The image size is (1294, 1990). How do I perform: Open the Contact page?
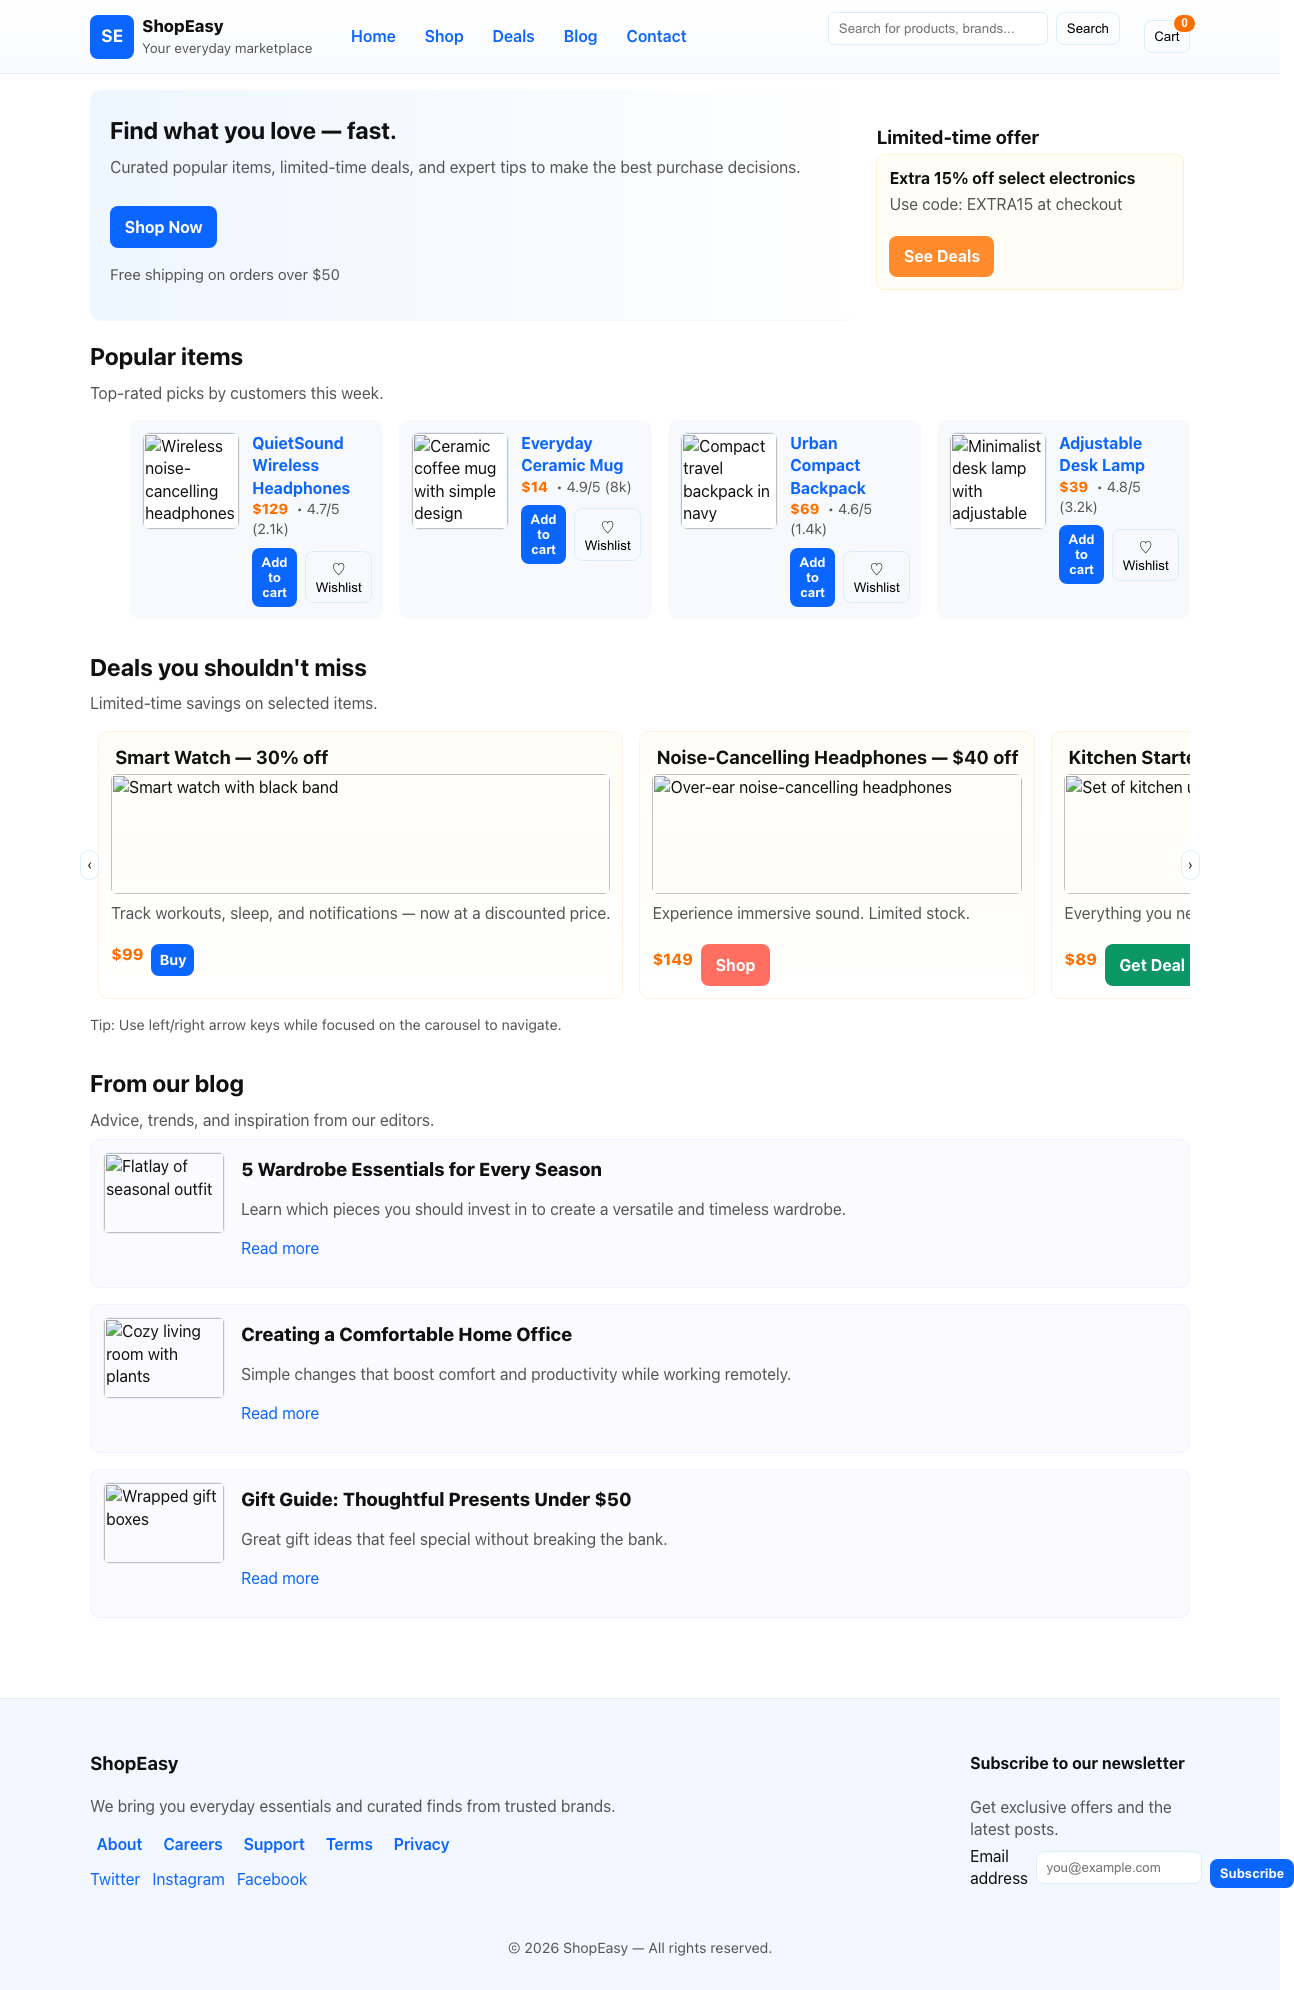click(656, 36)
